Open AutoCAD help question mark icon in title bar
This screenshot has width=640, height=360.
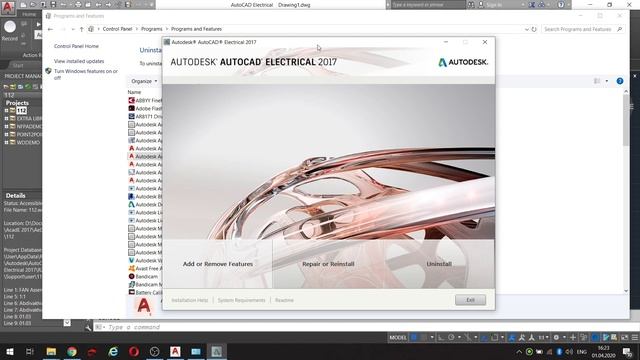coord(561,5)
